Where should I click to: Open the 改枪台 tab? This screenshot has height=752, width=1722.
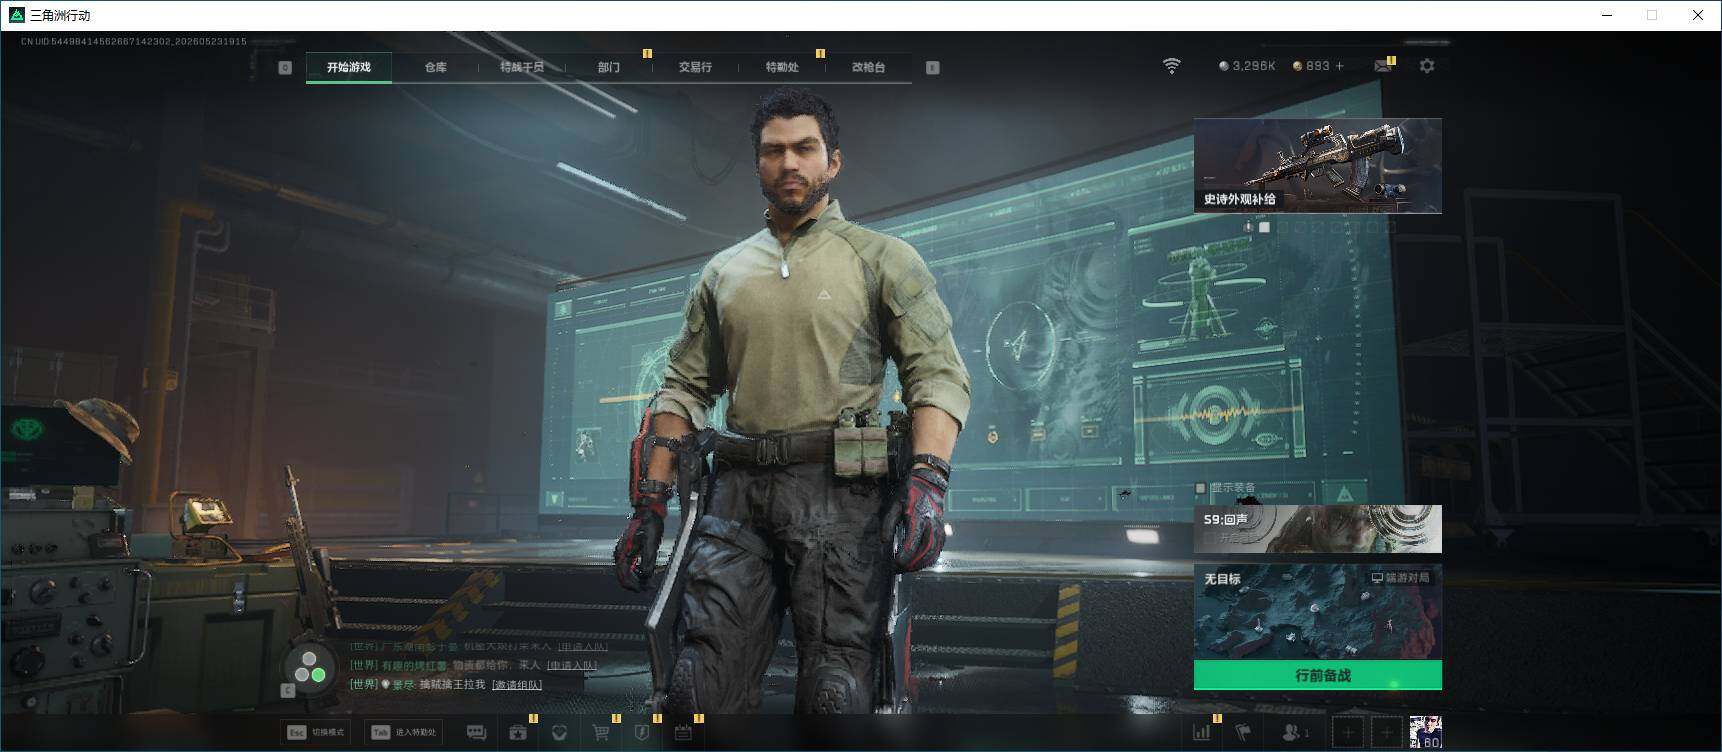point(868,67)
